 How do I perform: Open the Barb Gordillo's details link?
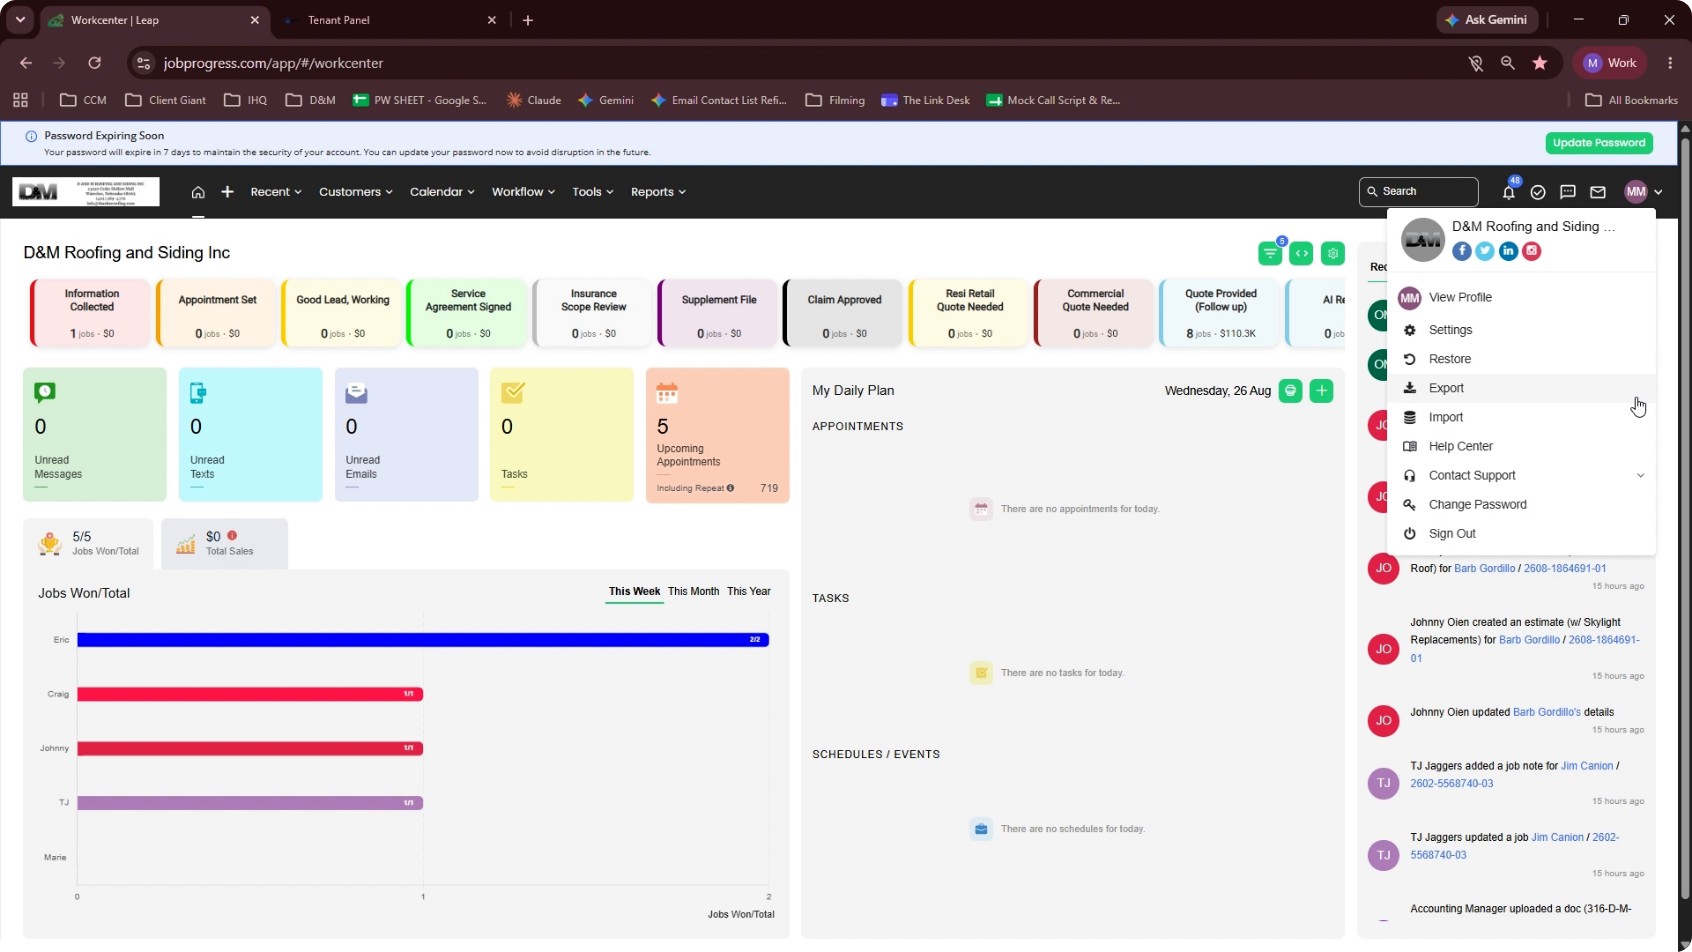(1547, 713)
